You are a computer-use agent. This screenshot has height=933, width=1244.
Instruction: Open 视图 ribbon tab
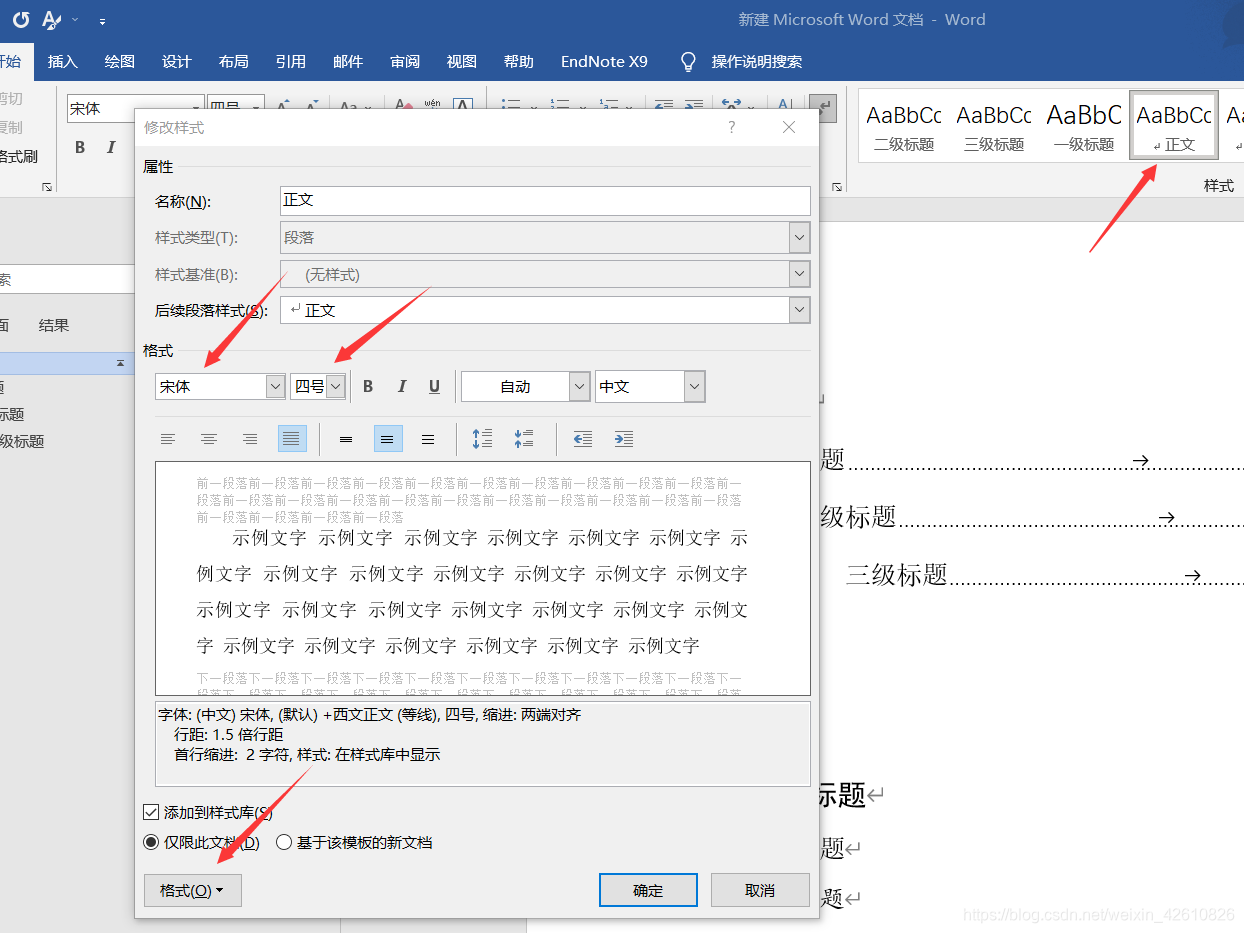pos(461,62)
